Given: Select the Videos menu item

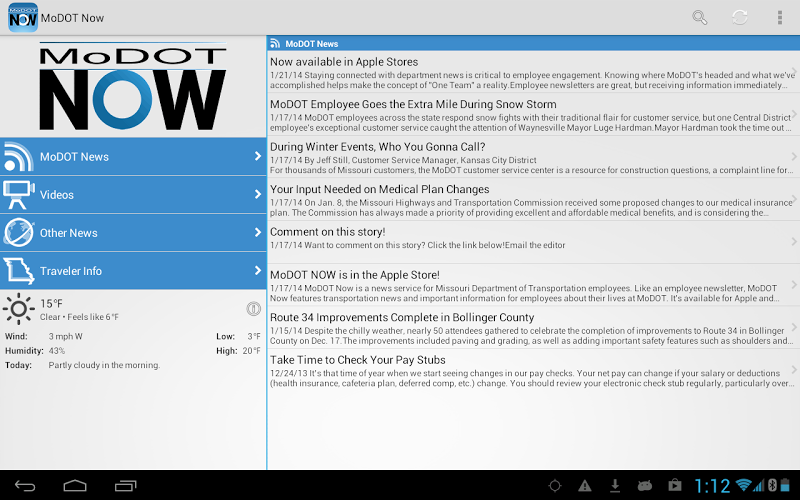Looking at the screenshot, I should (x=133, y=194).
